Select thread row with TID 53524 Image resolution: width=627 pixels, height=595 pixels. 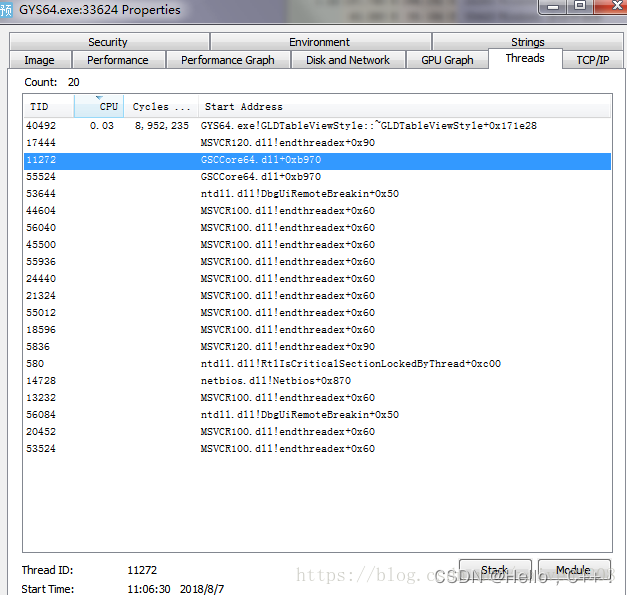[x=317, y=449]
